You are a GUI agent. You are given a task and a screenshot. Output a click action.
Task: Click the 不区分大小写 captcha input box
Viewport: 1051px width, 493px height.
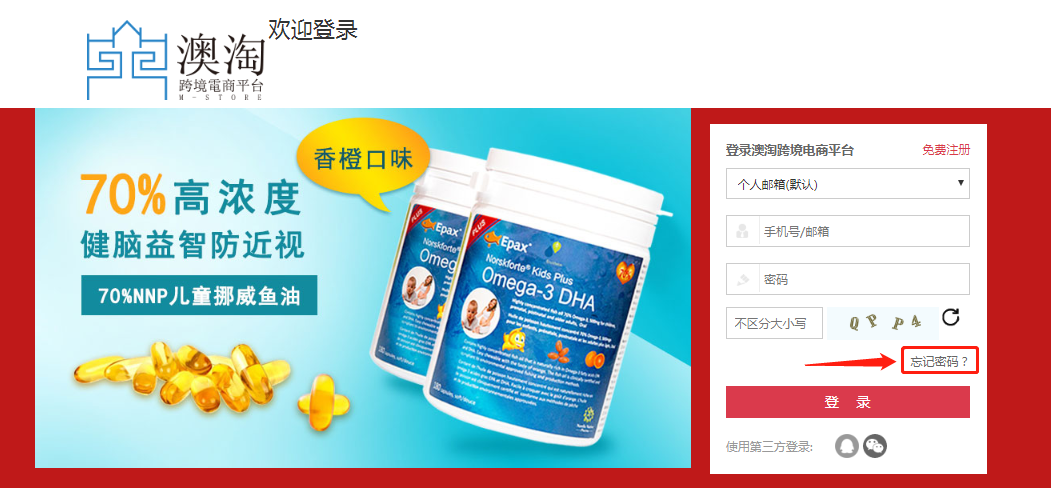[x=774, y=323]
